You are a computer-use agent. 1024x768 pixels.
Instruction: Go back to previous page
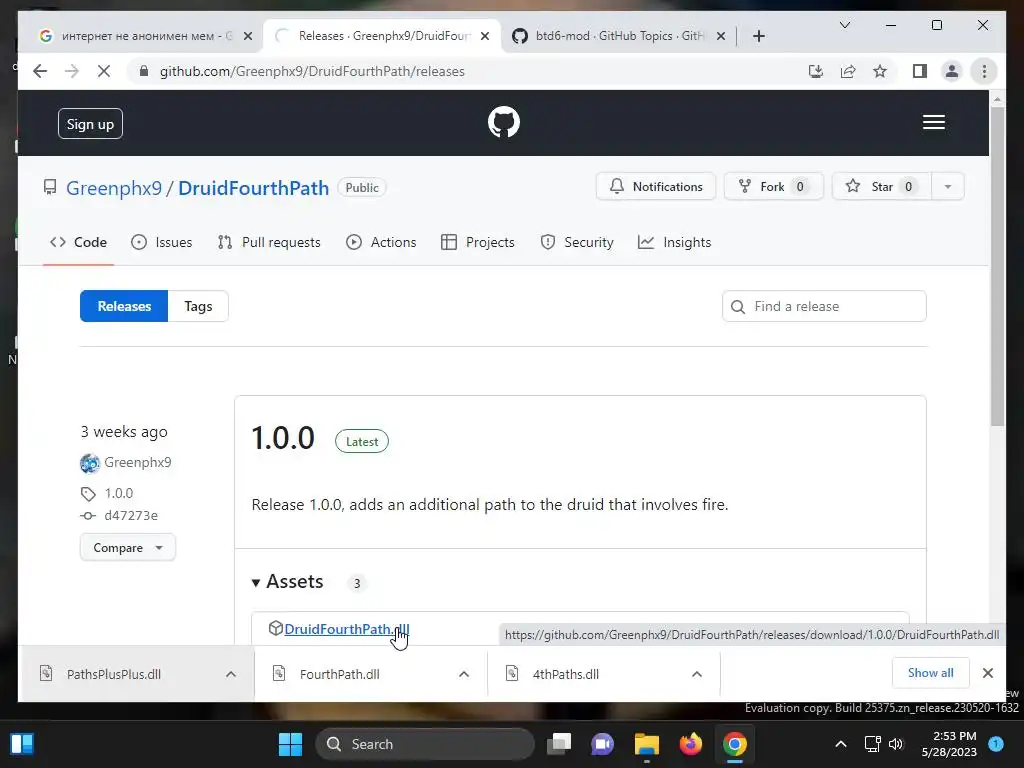pos(40,71)
